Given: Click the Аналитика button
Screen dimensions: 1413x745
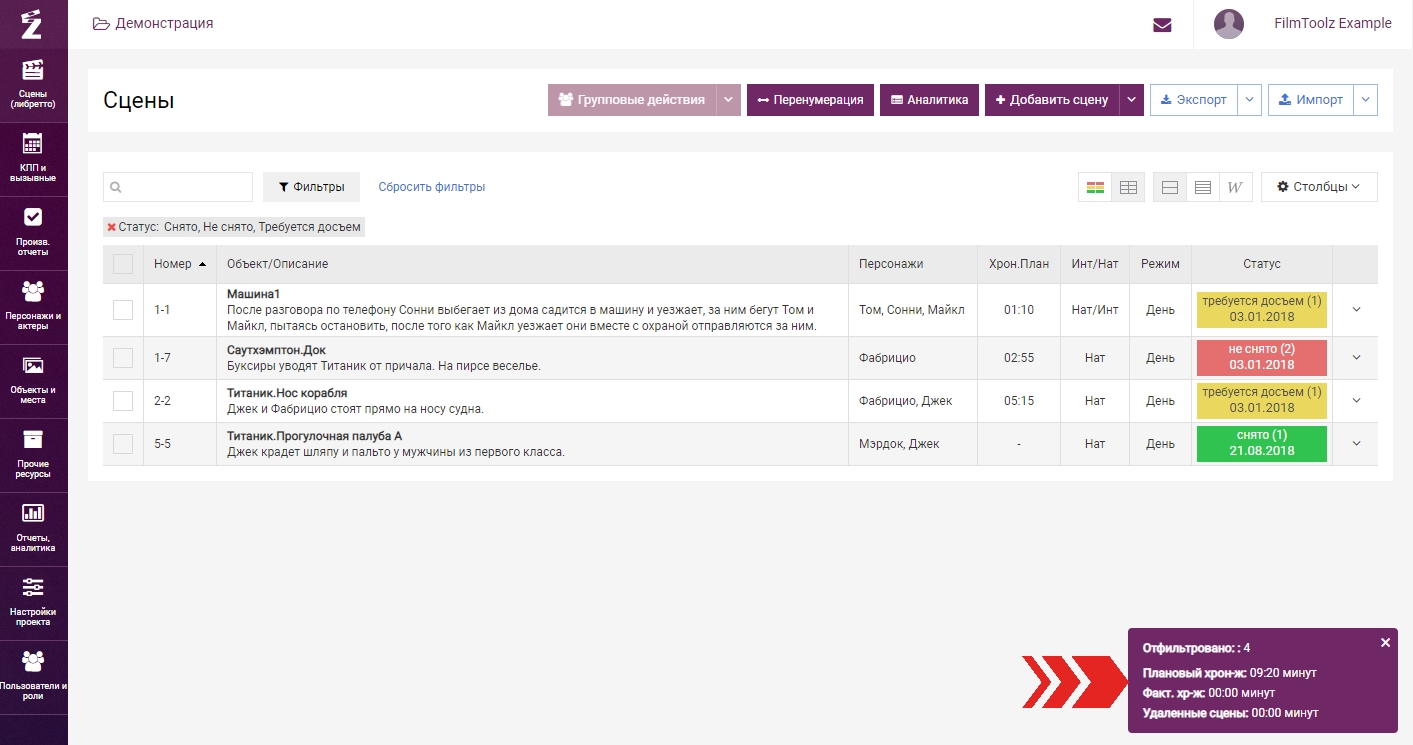Looking at the screenshot, I should tap(929, 100).
